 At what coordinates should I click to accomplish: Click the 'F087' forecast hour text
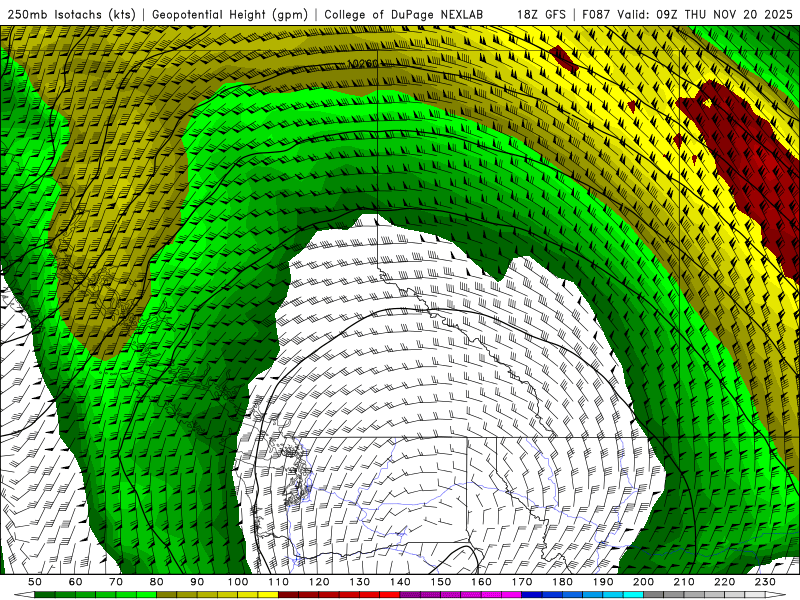(597, 14)
